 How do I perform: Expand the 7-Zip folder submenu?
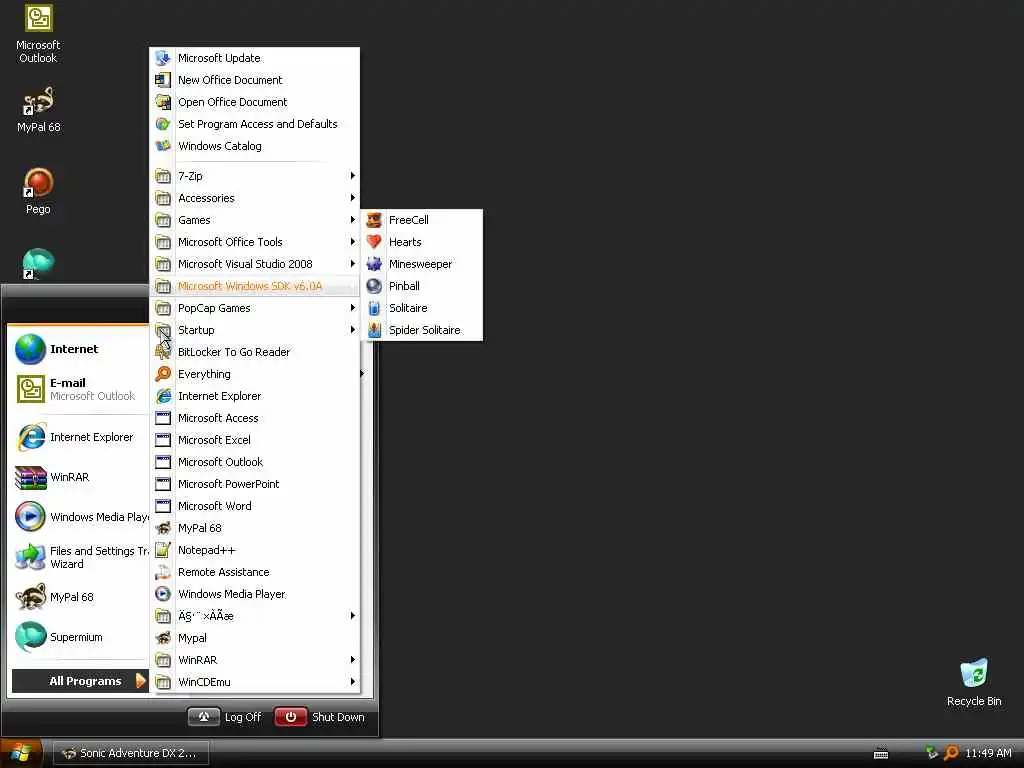click(x=255, y=176)
